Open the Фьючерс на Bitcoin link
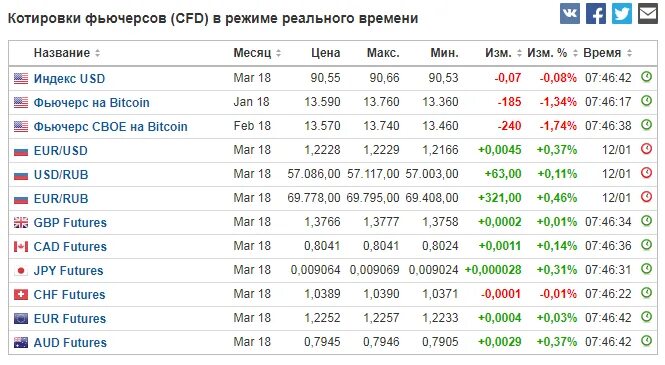 coord(92,103)
